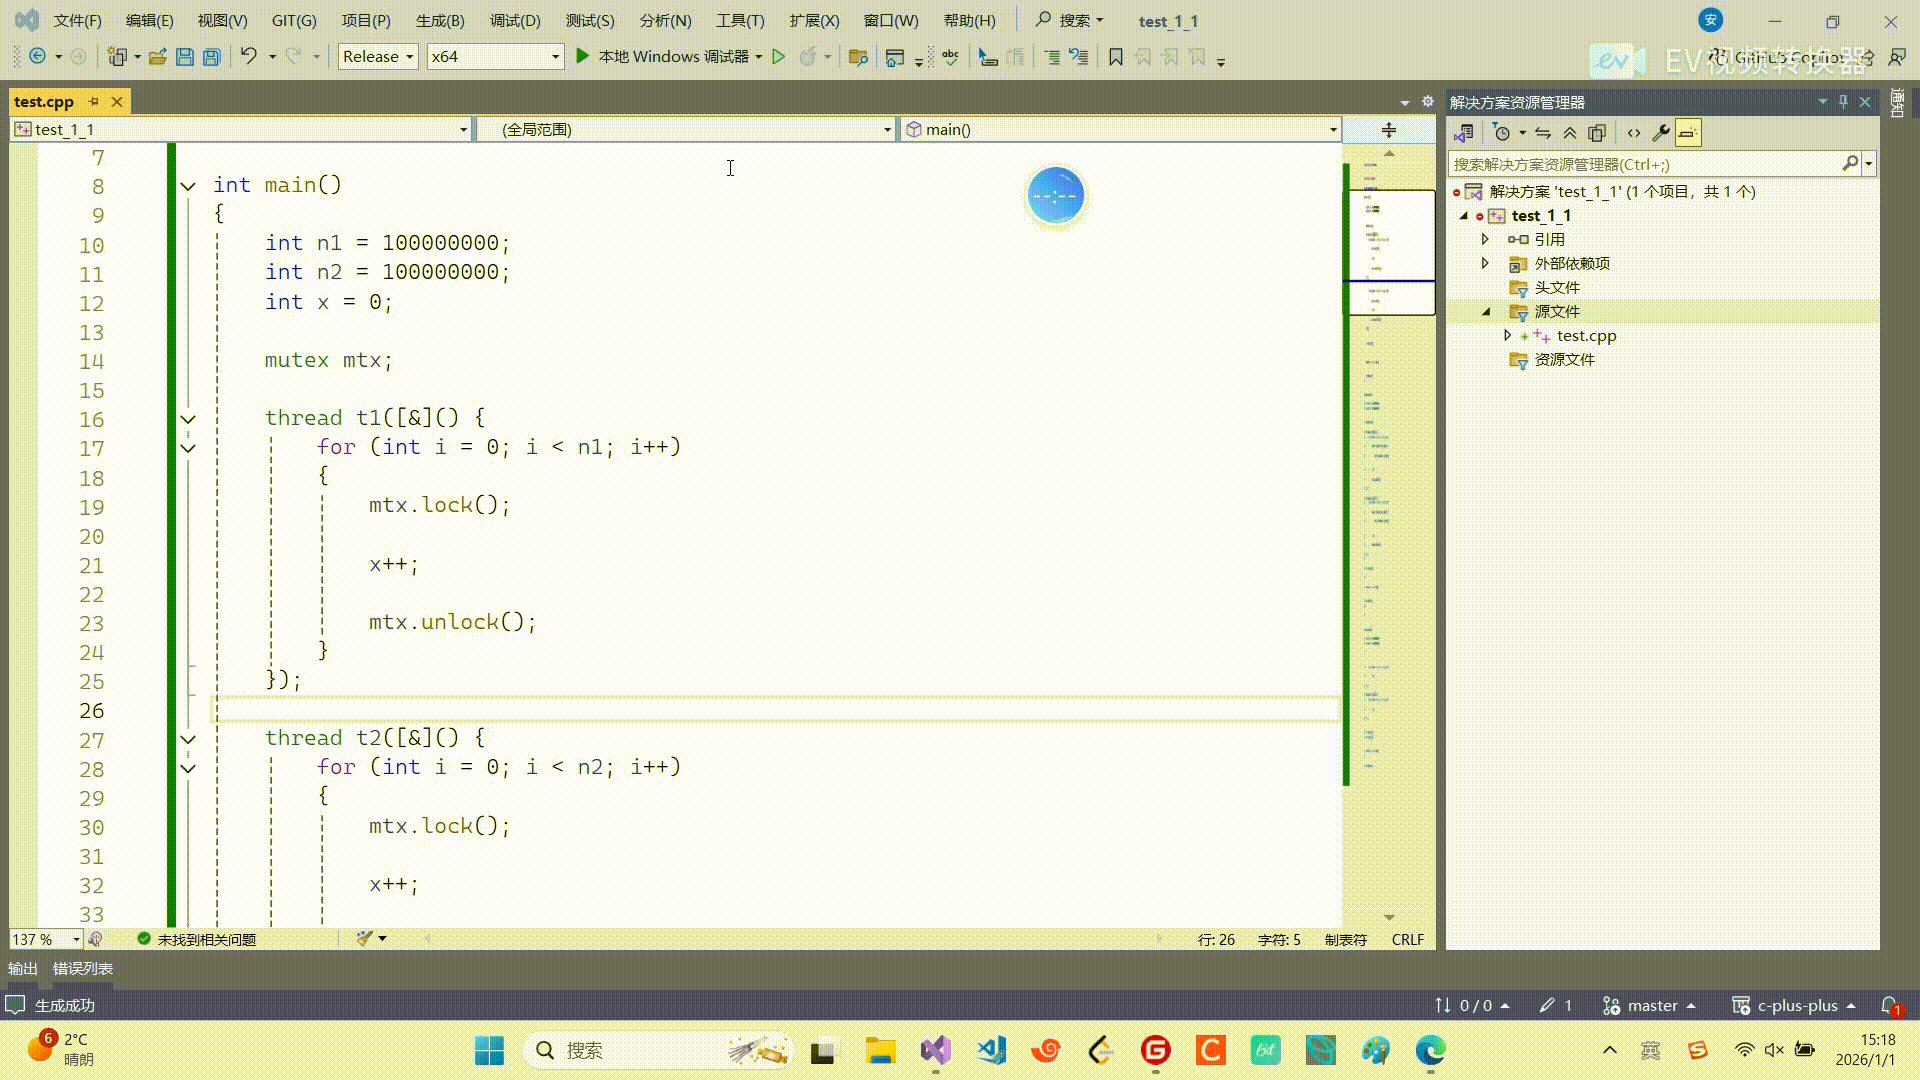Image resolution: width=1920 pixels, height=1080 pixels.
Task: Expand the 引用 tree node
Action: (1485, 239)
